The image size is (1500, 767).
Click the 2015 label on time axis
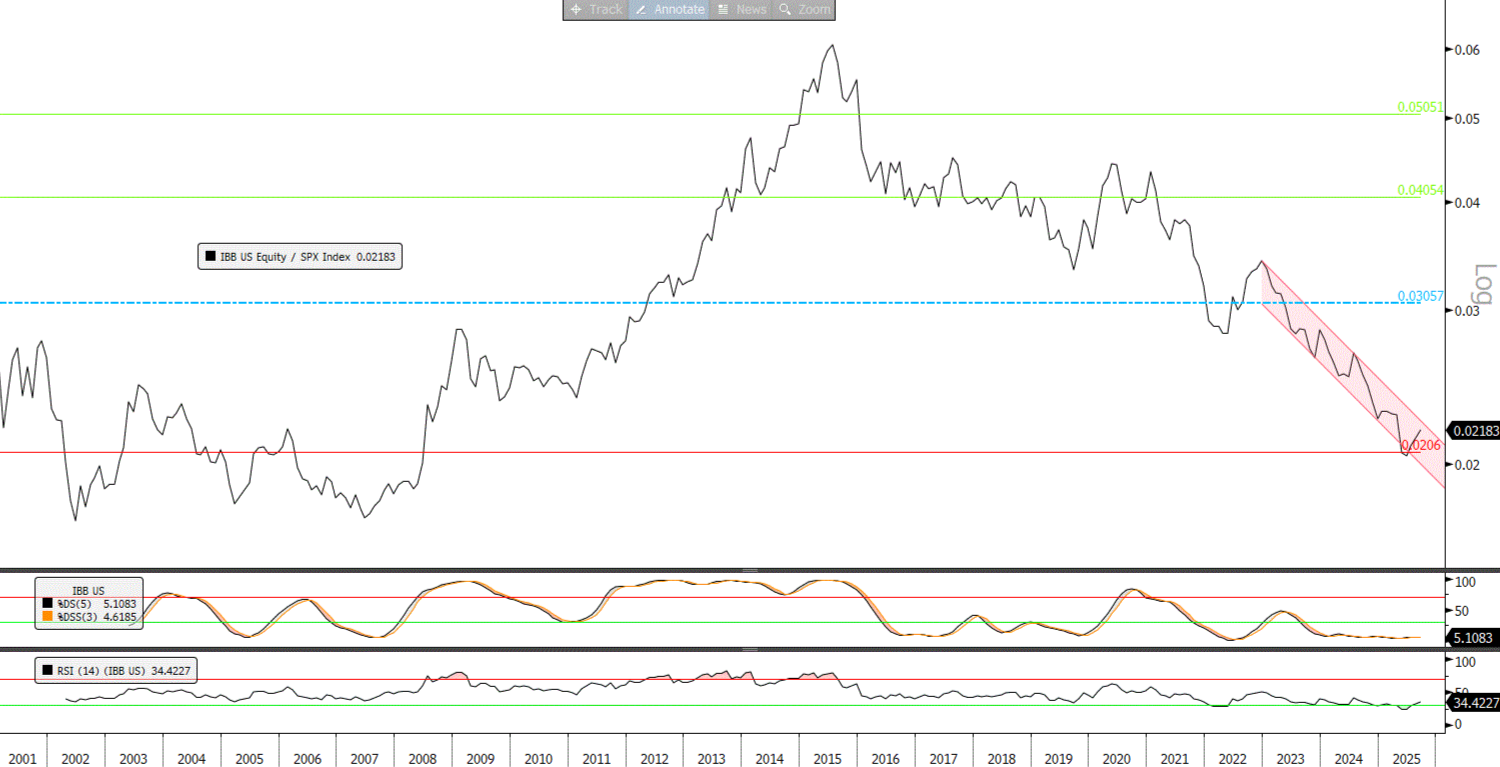click(827, 759)
